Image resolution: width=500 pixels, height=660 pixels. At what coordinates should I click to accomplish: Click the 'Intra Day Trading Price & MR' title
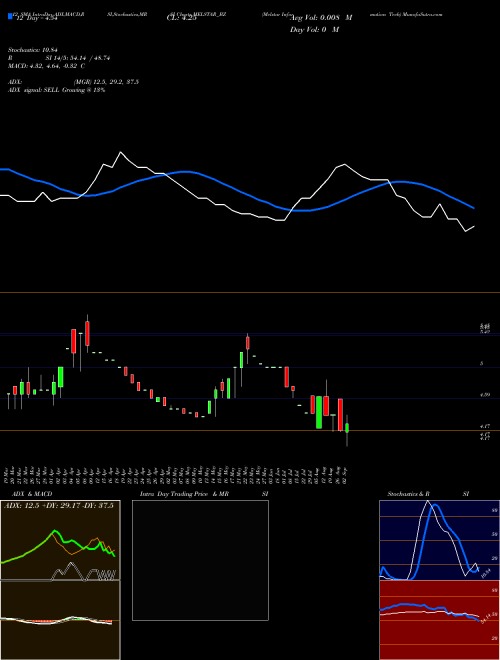(x=184, y=494)
